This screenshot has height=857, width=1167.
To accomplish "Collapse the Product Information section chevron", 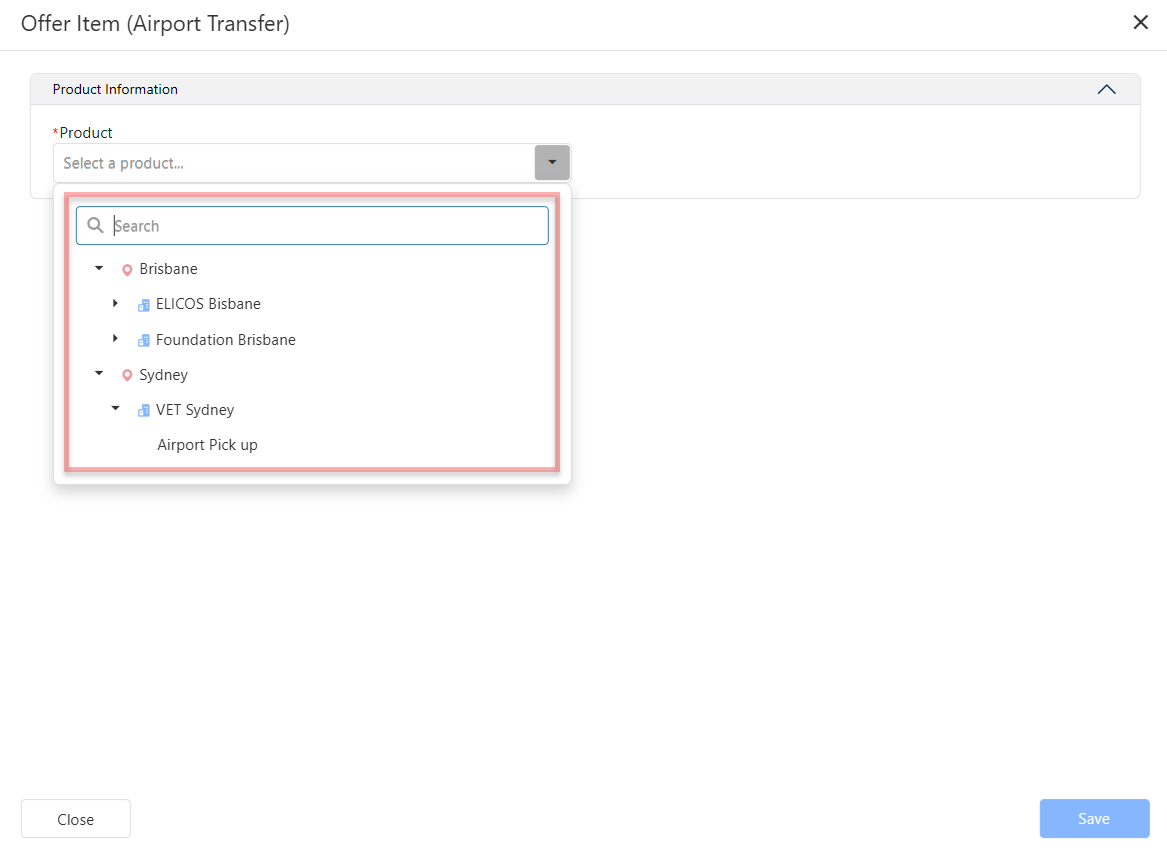I will 1106,89.
